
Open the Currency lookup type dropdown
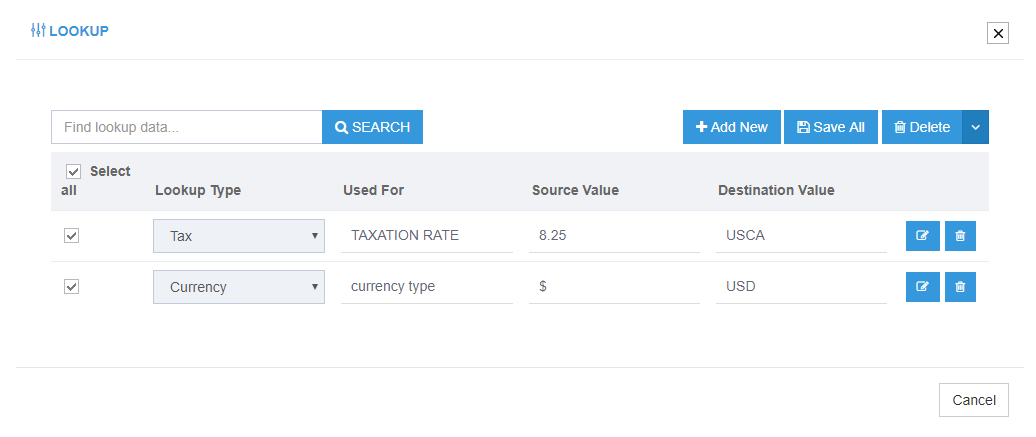[x=239, y=287]
